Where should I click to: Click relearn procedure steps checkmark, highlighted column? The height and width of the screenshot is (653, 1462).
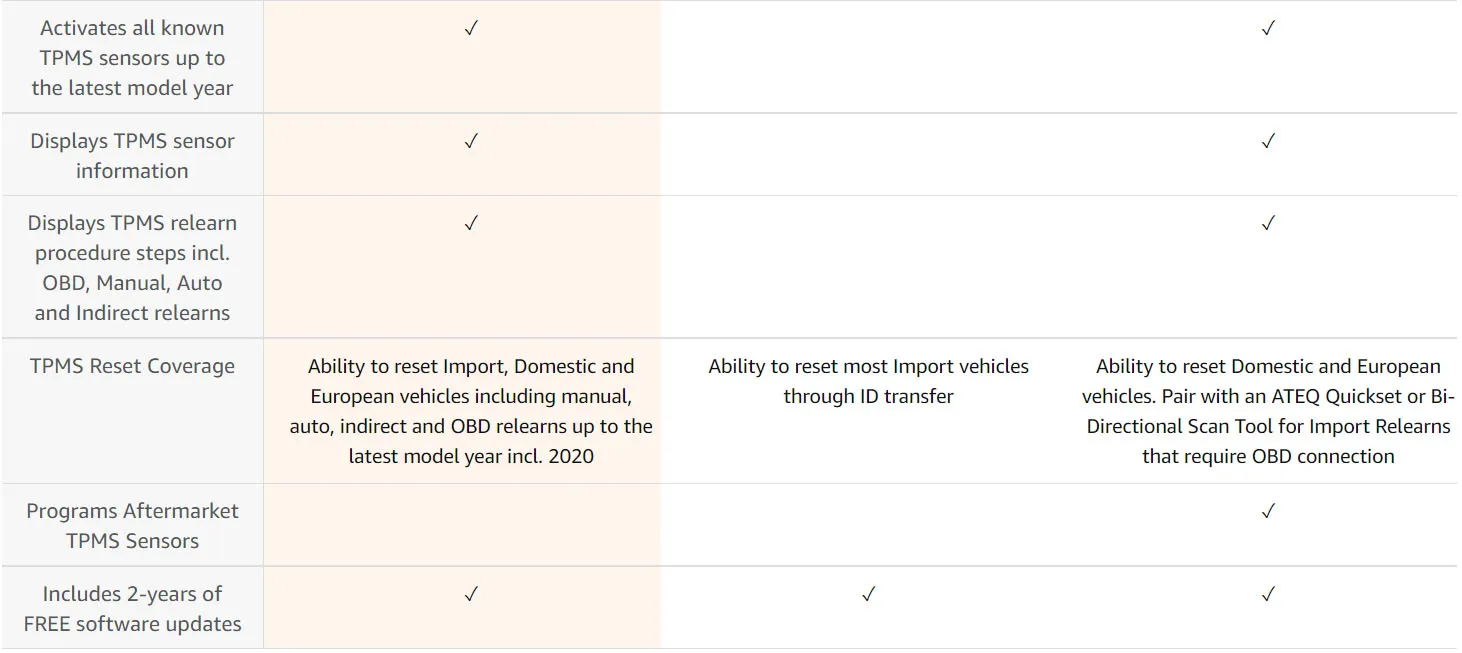coord(471,223)
